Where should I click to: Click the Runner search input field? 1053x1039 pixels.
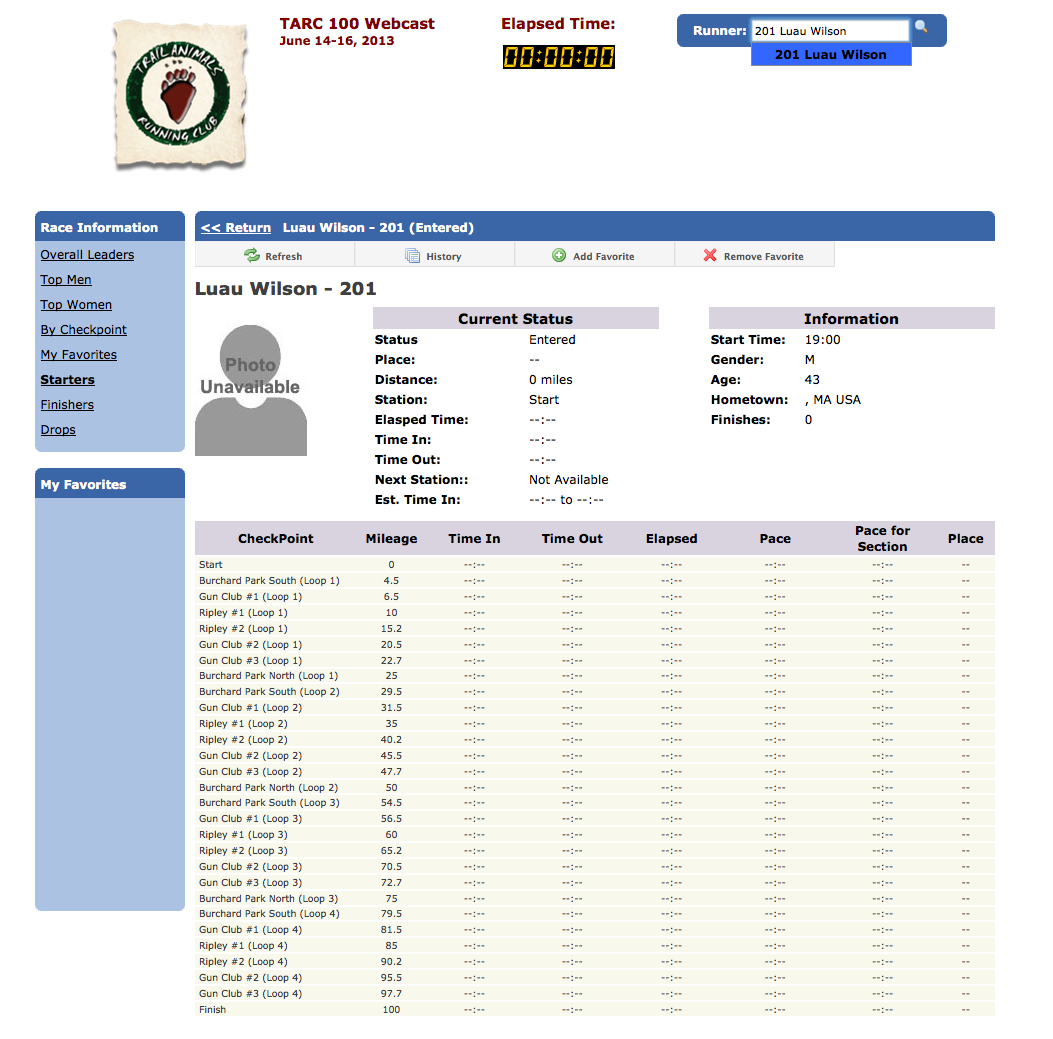829,31
